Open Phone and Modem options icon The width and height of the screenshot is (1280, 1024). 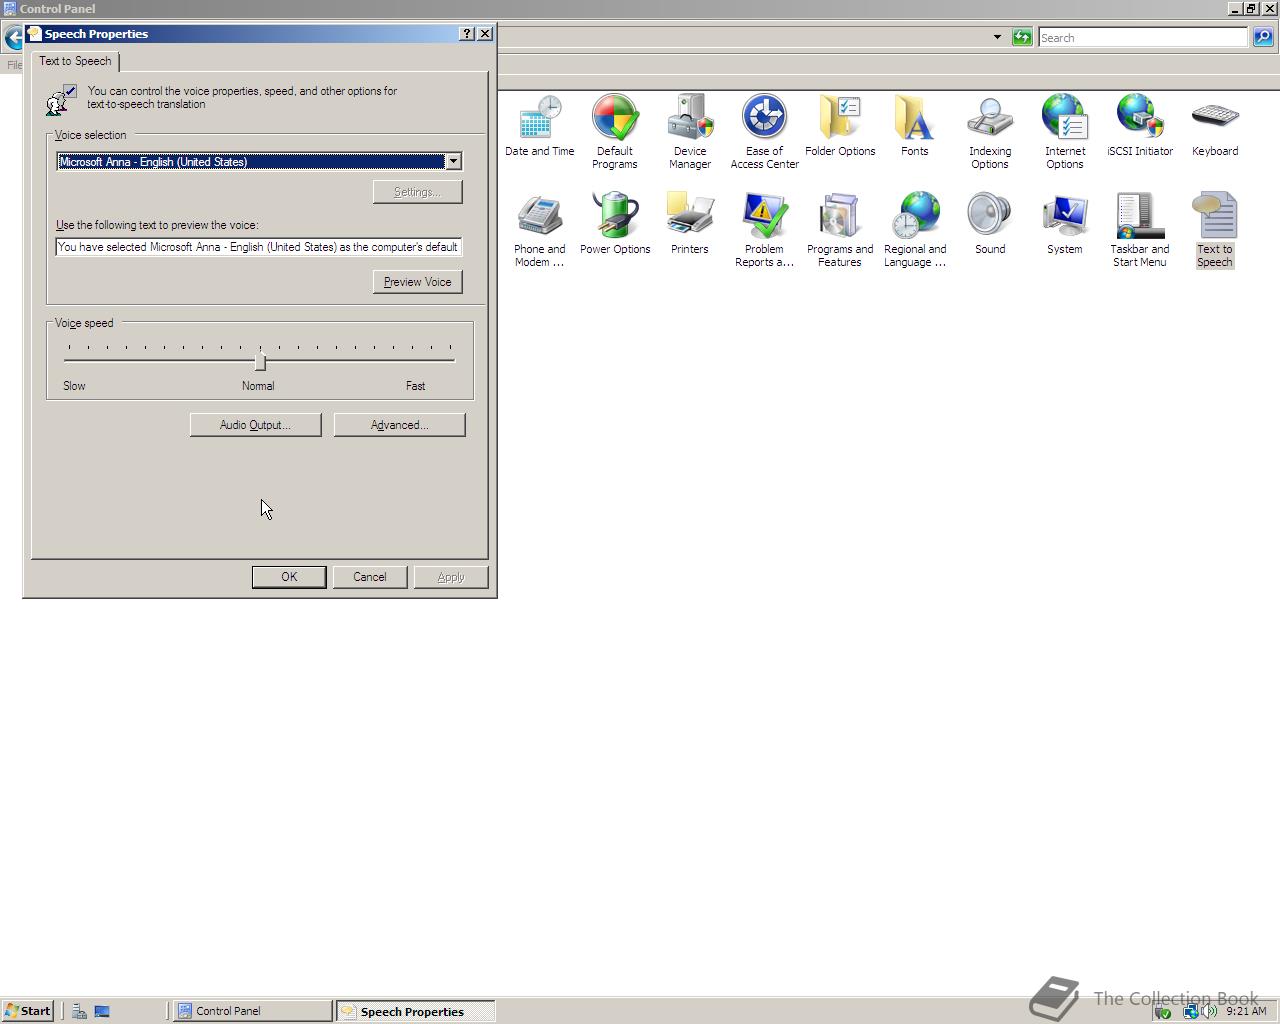click(540, 230)
